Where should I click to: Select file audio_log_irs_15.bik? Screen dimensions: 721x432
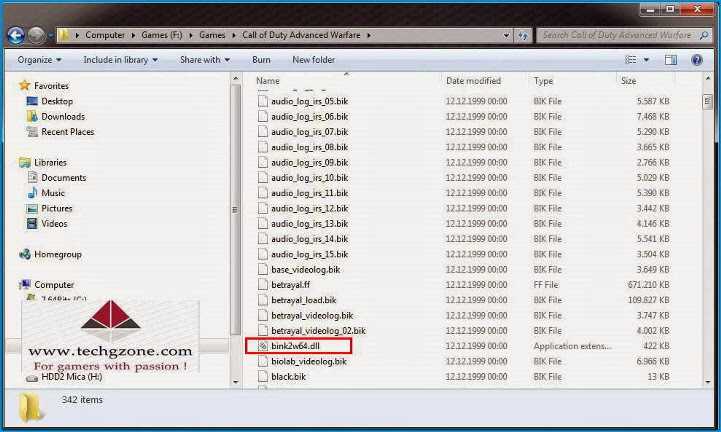(x=309, y=254)
